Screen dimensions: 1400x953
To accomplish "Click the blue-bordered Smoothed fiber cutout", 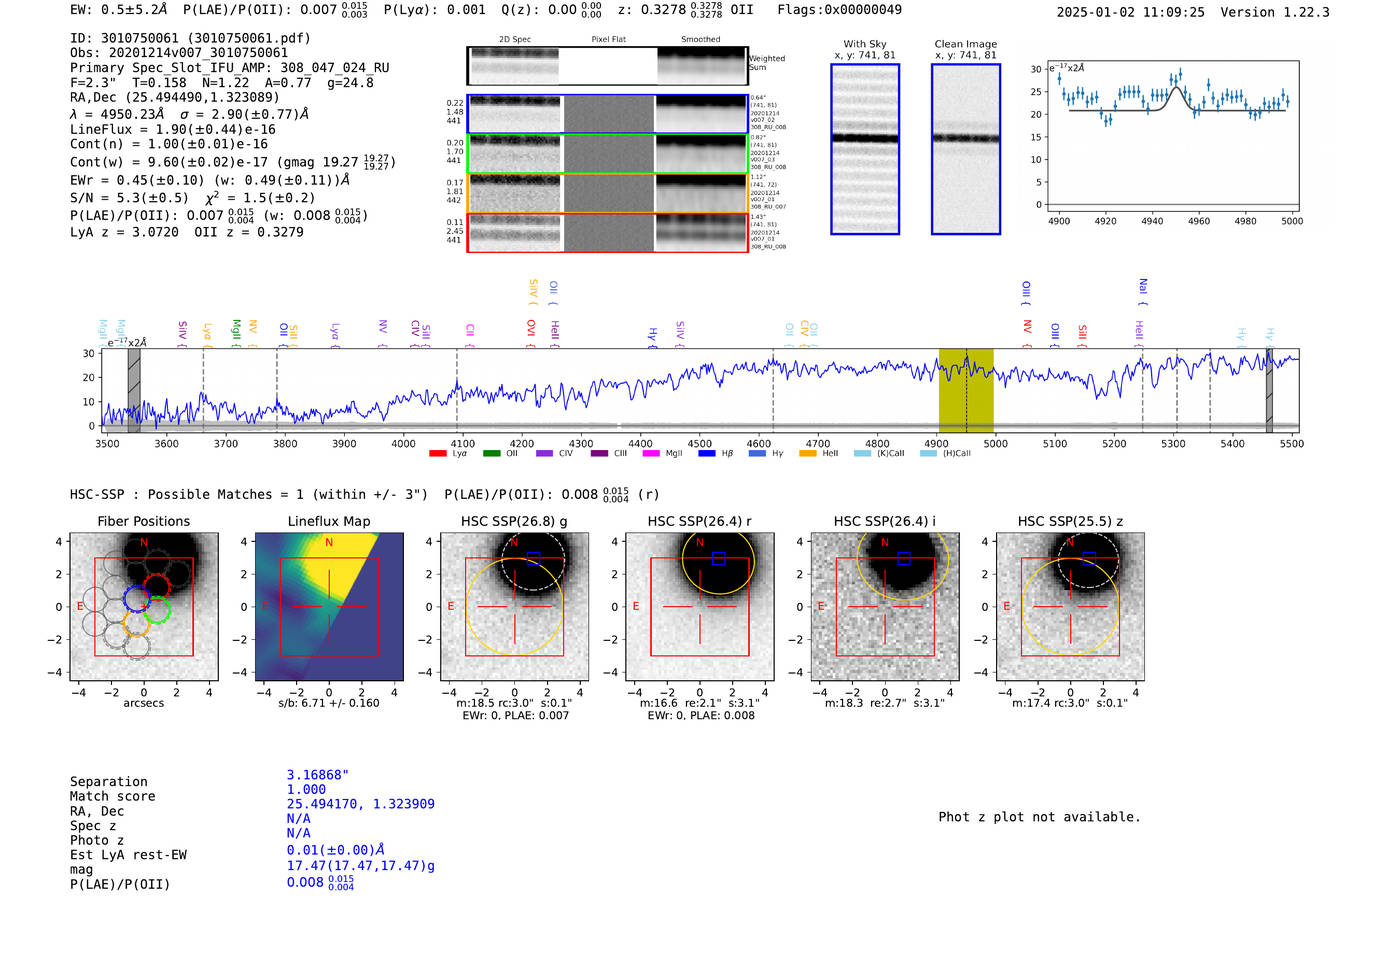I will click(x=702, y=114).
